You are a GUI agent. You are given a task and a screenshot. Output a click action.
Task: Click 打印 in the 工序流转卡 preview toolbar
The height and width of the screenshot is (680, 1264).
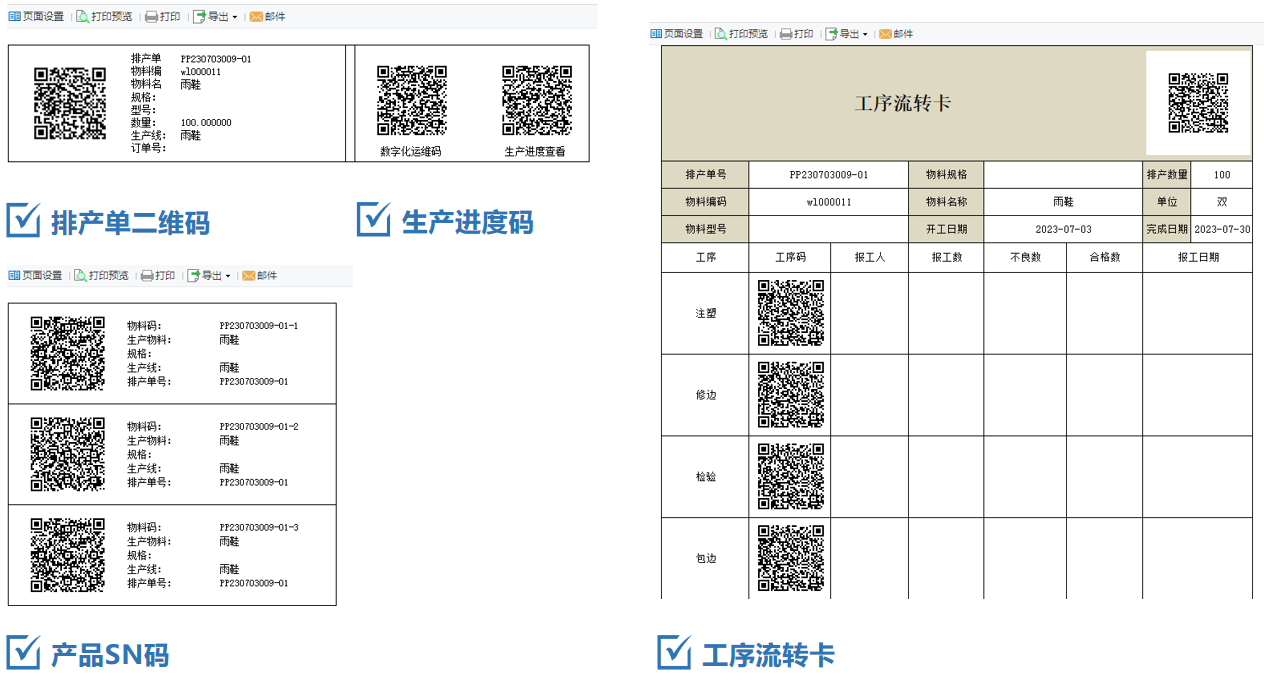797,34
